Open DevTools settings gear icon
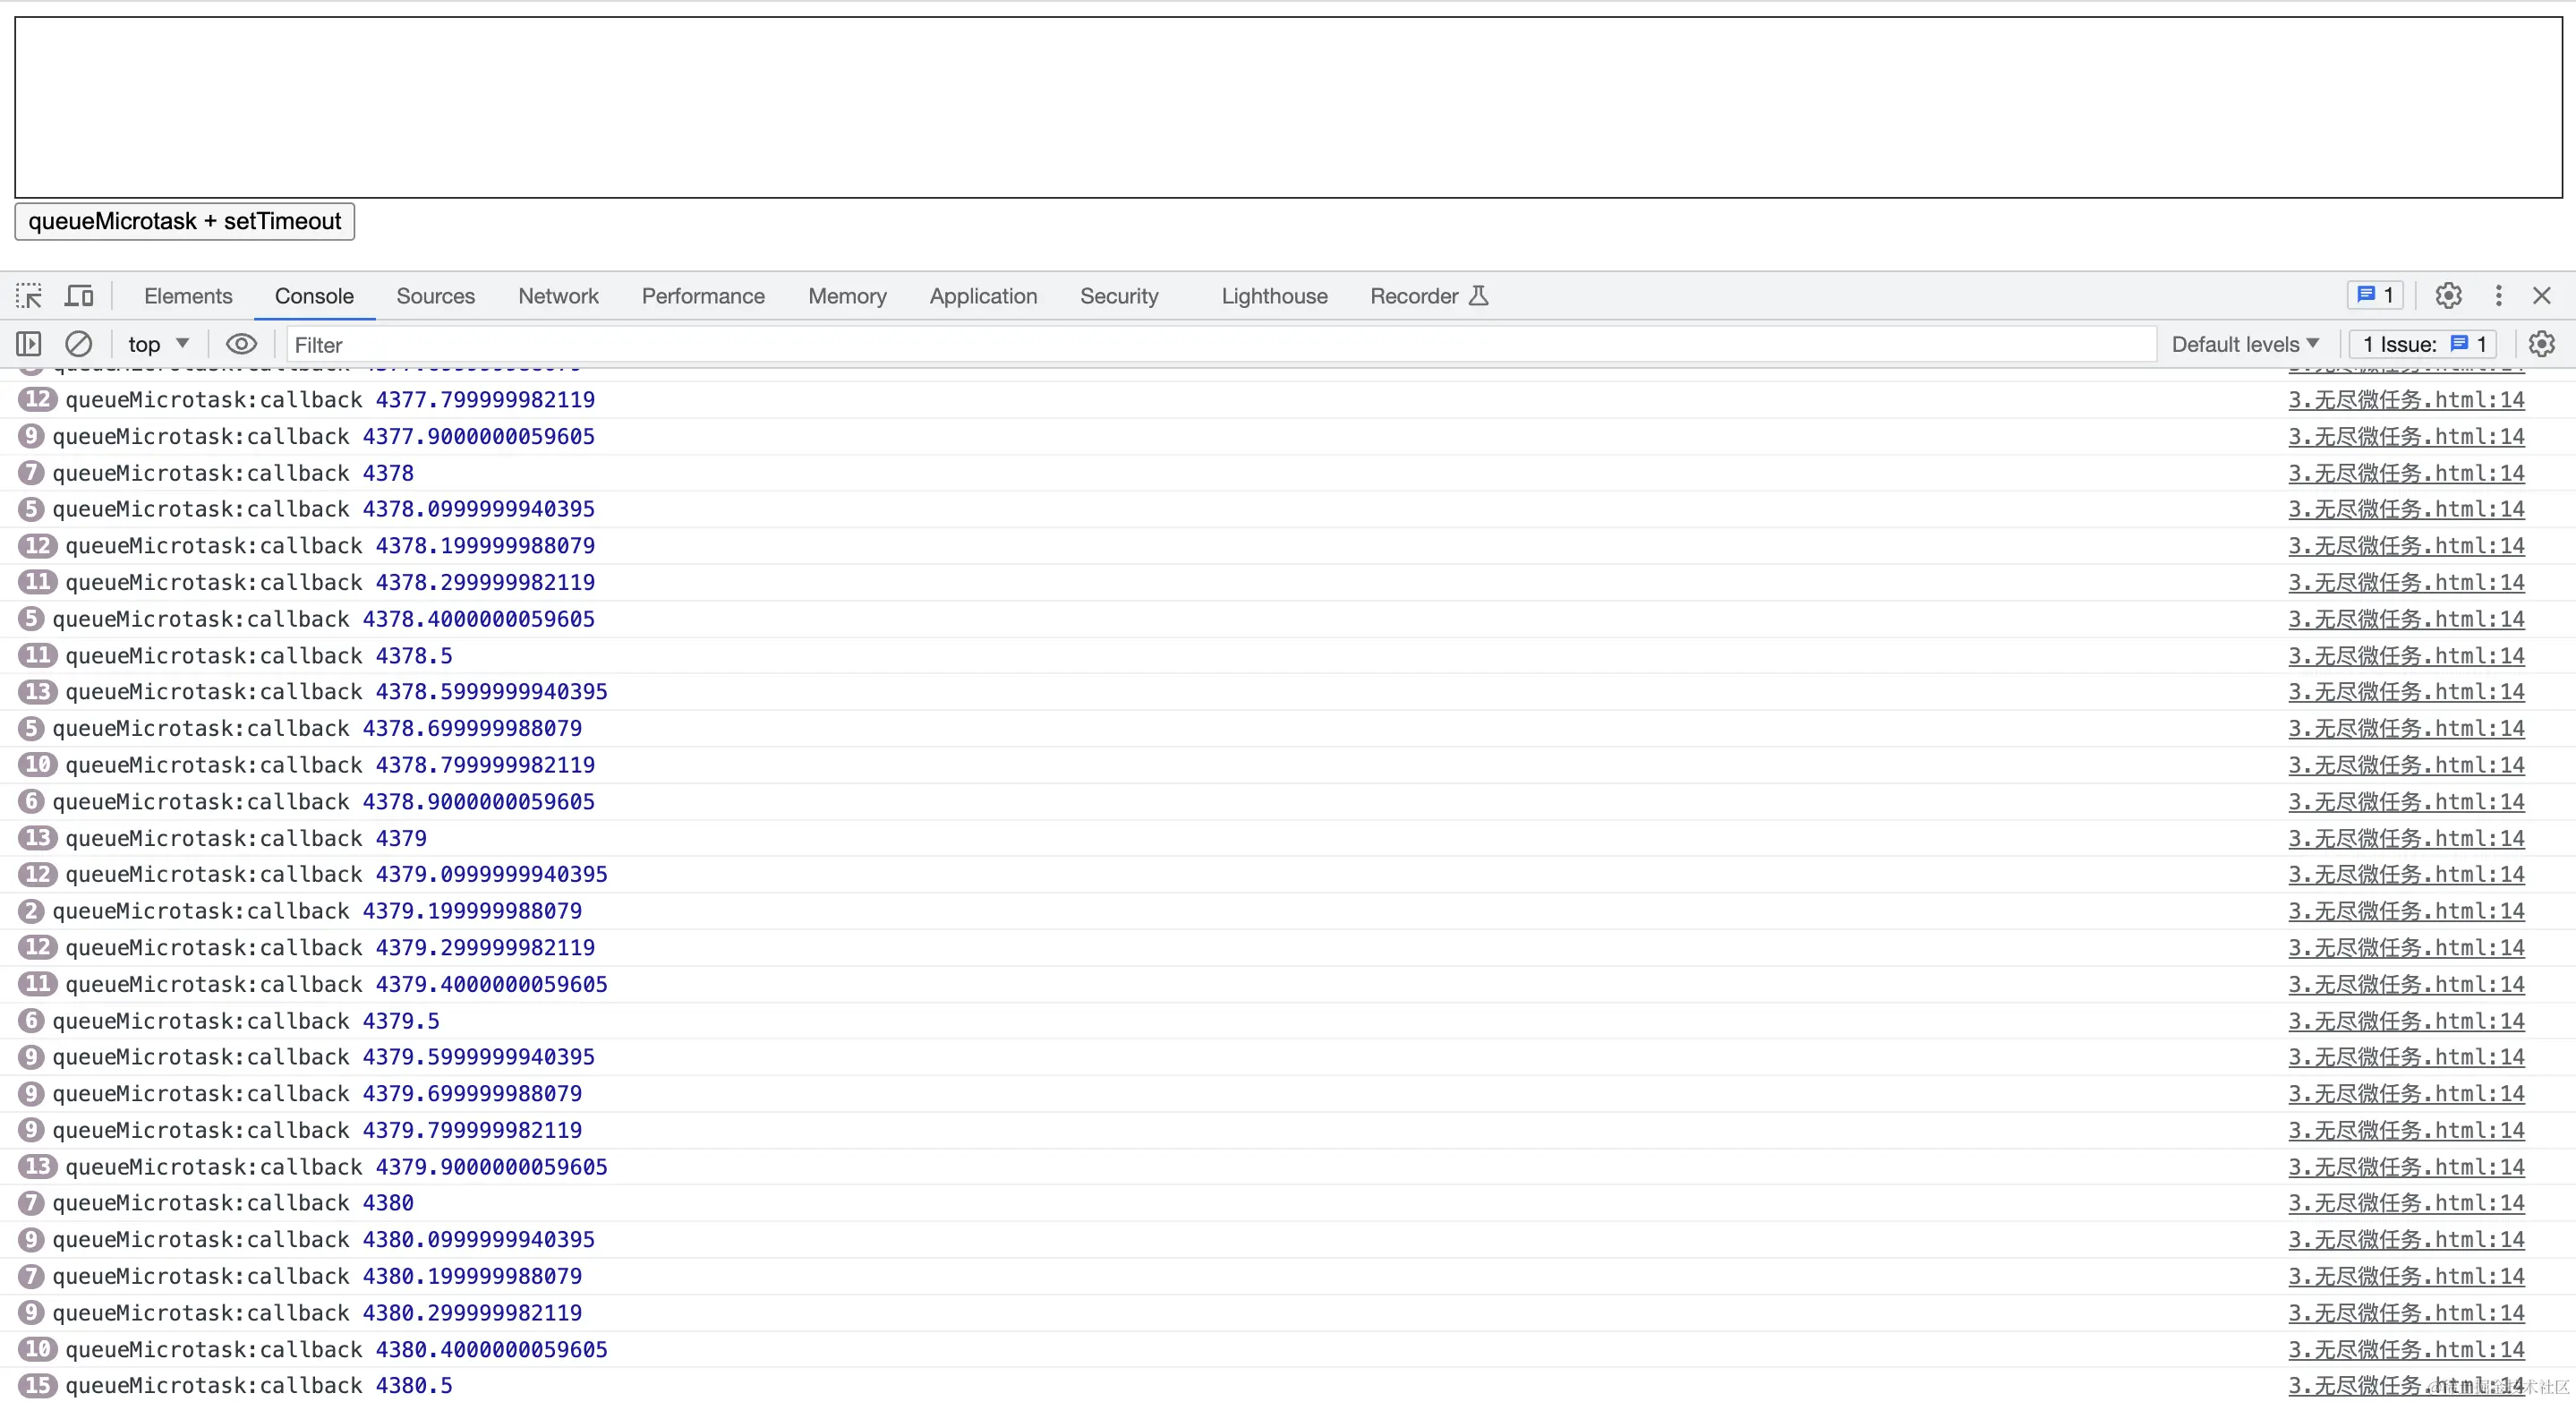Viewport: 2576px width, 1402px height. 2448,296
